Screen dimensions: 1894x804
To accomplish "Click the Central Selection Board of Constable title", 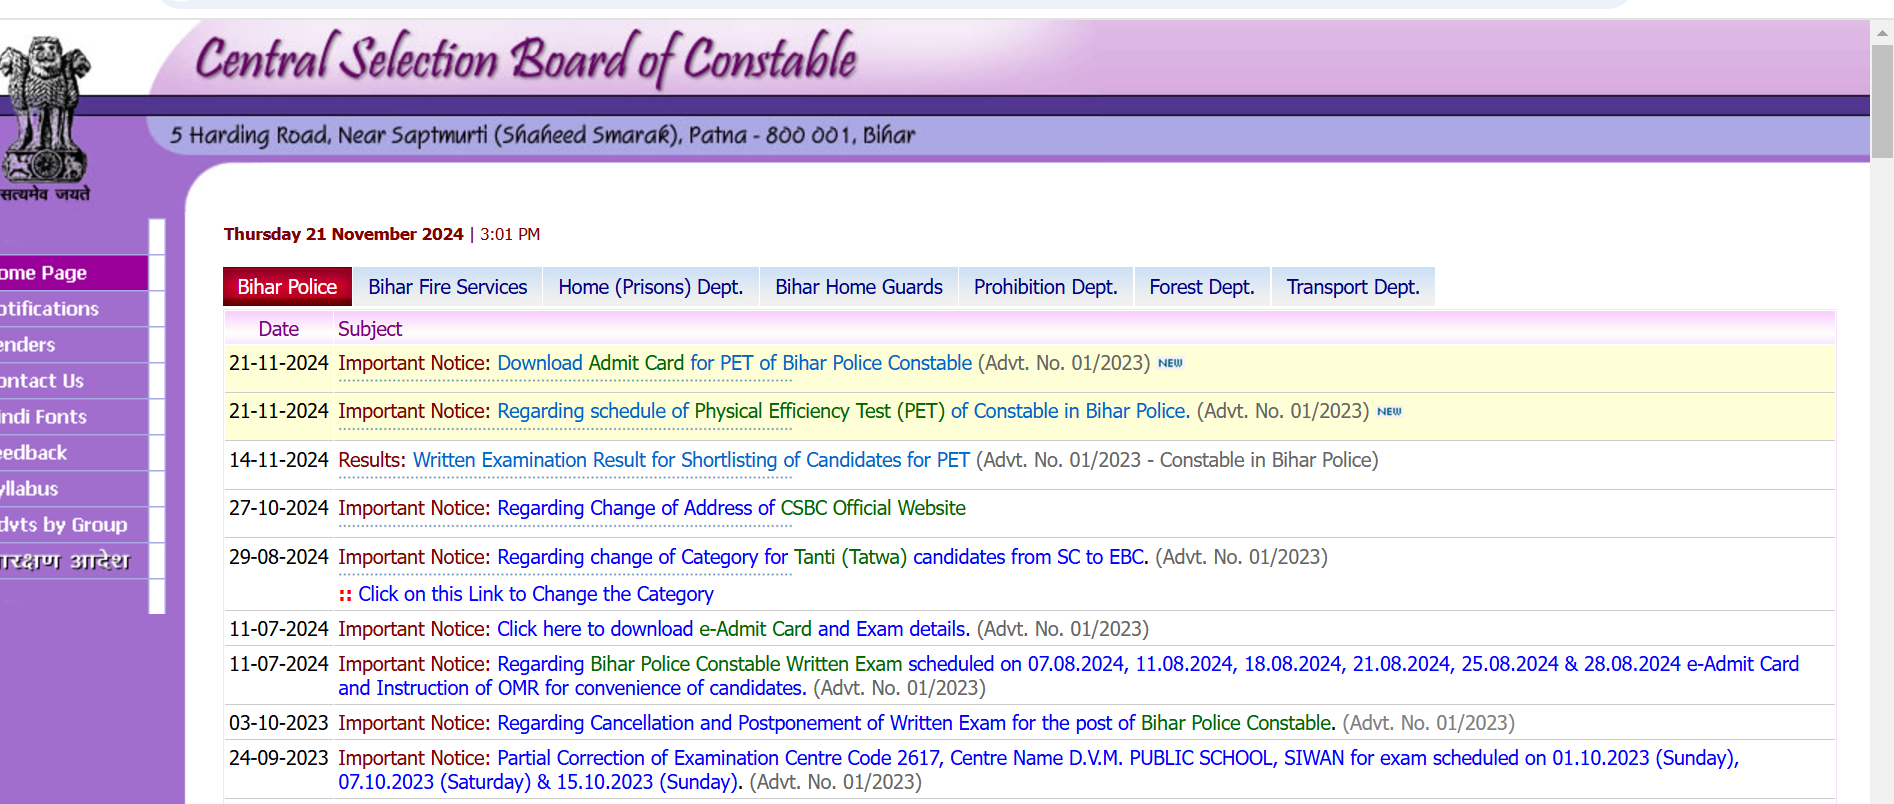I will (526, 58).
